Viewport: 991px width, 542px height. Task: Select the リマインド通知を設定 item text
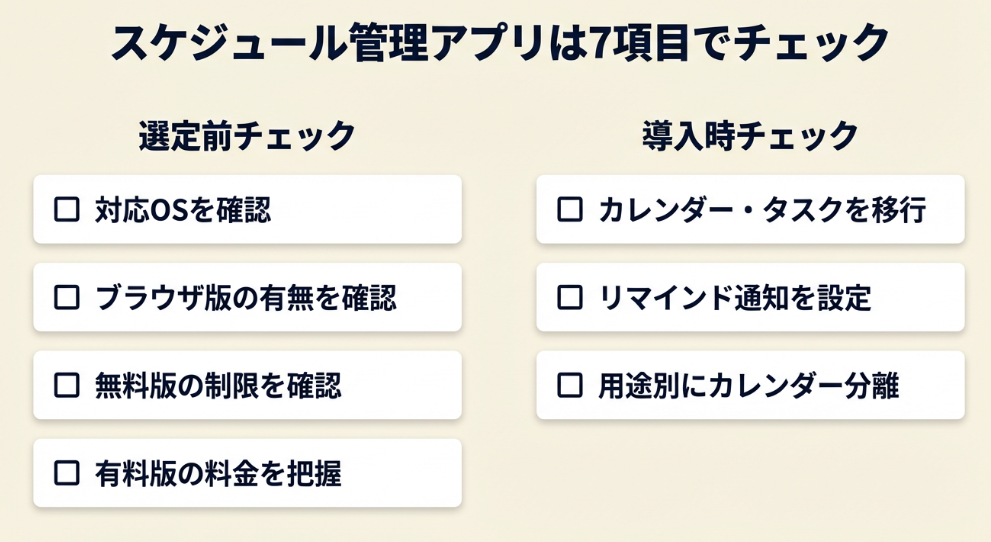735,298
